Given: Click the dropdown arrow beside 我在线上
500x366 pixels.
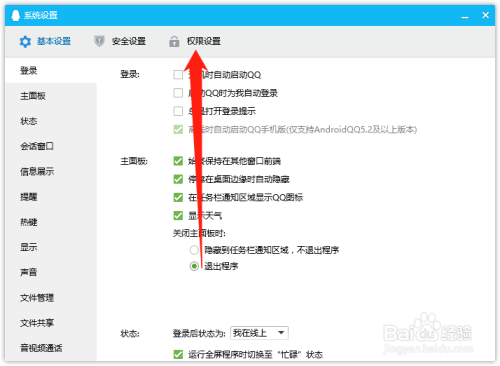Looking at the screenshot, I should (281, 333).
